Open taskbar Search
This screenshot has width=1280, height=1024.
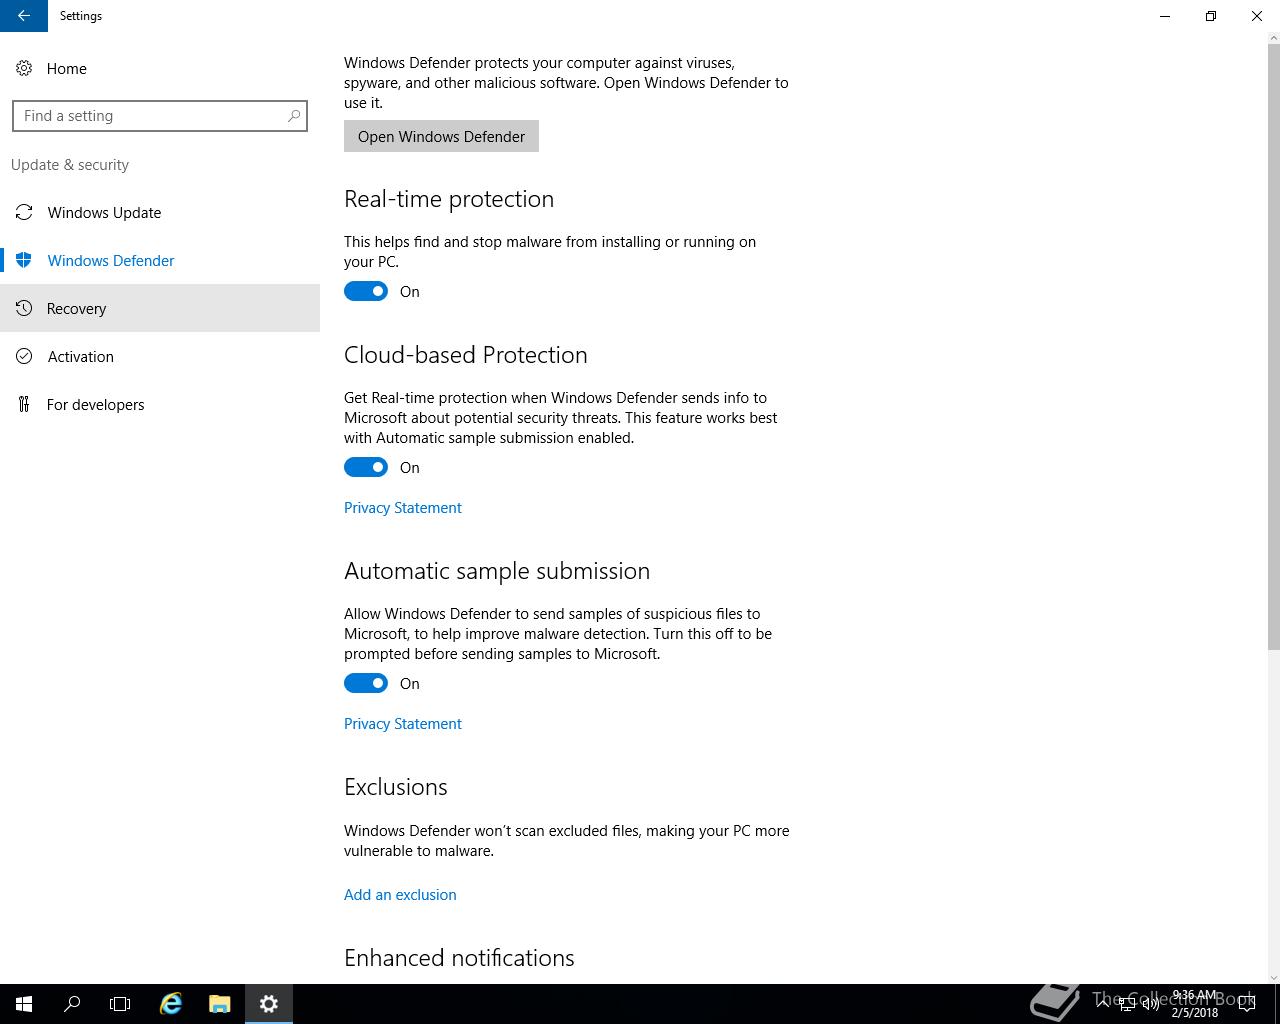point(72,1004)
